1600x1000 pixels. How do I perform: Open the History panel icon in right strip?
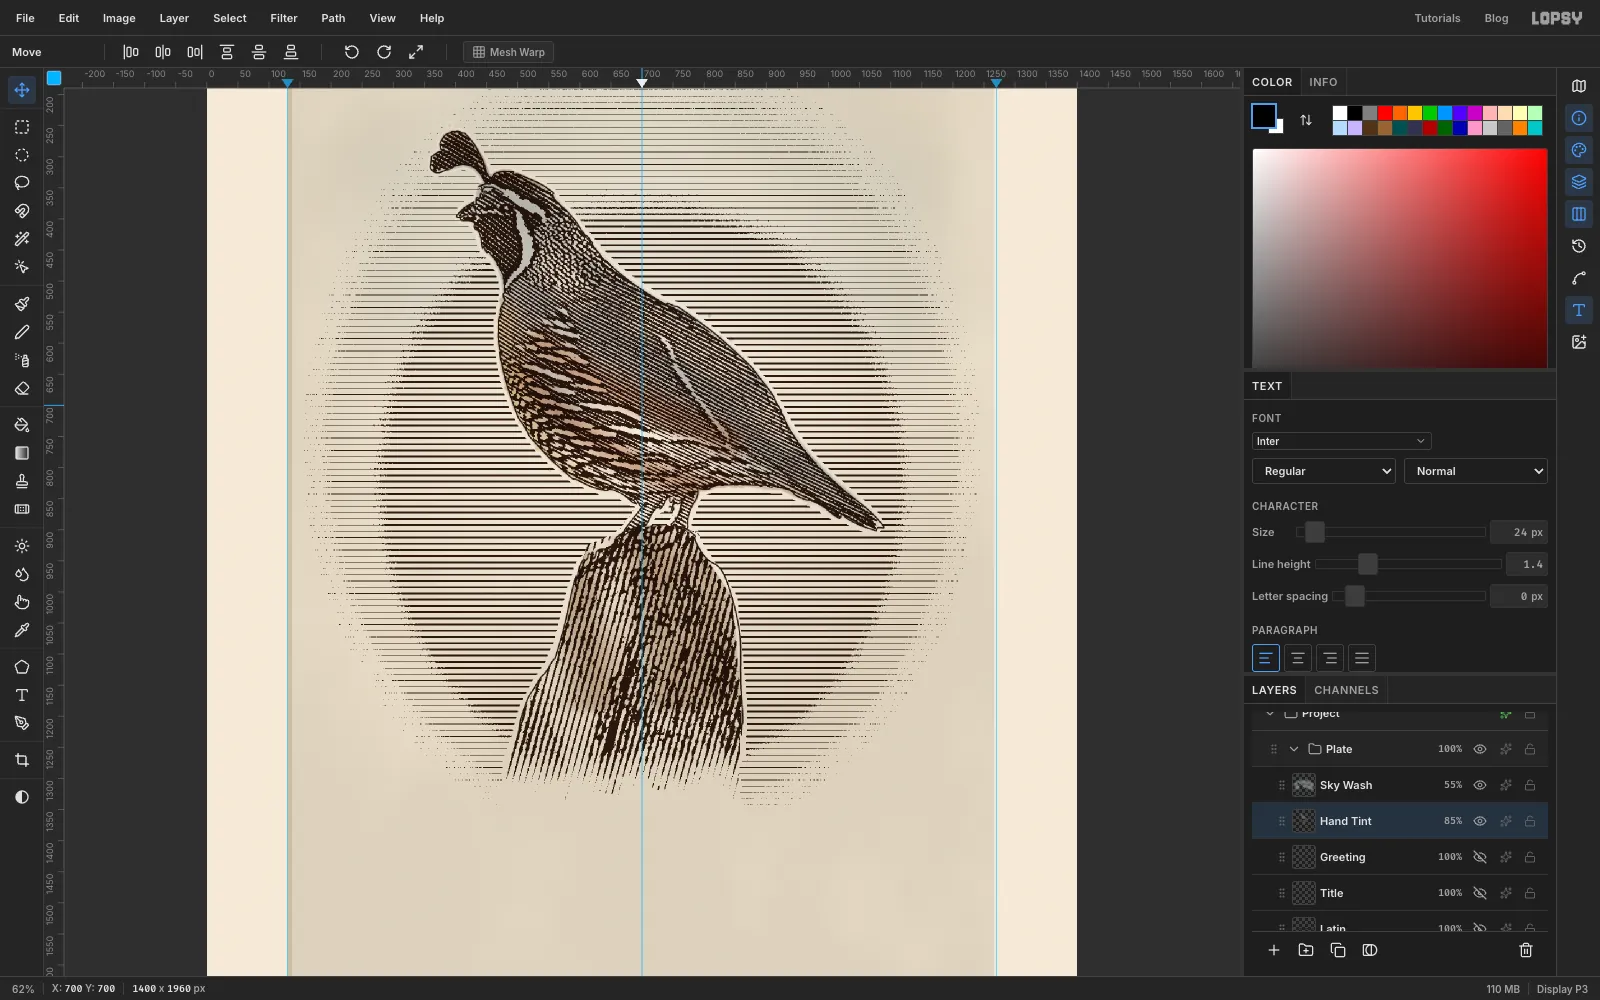point(1579,246)
